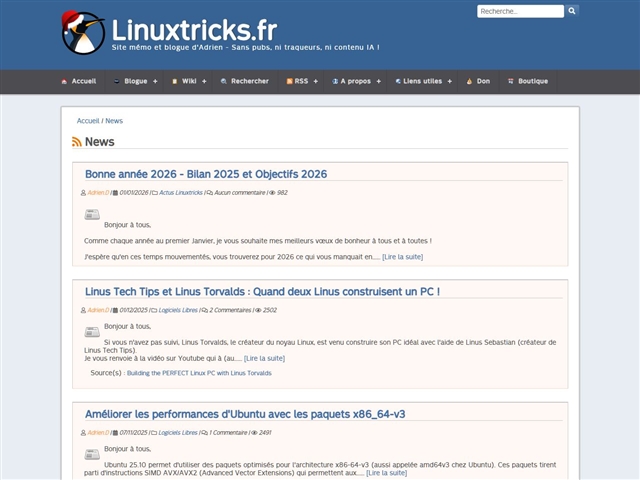Click the A propos info icon
This screenshot has width=640, height=480.
click(335, 81)
